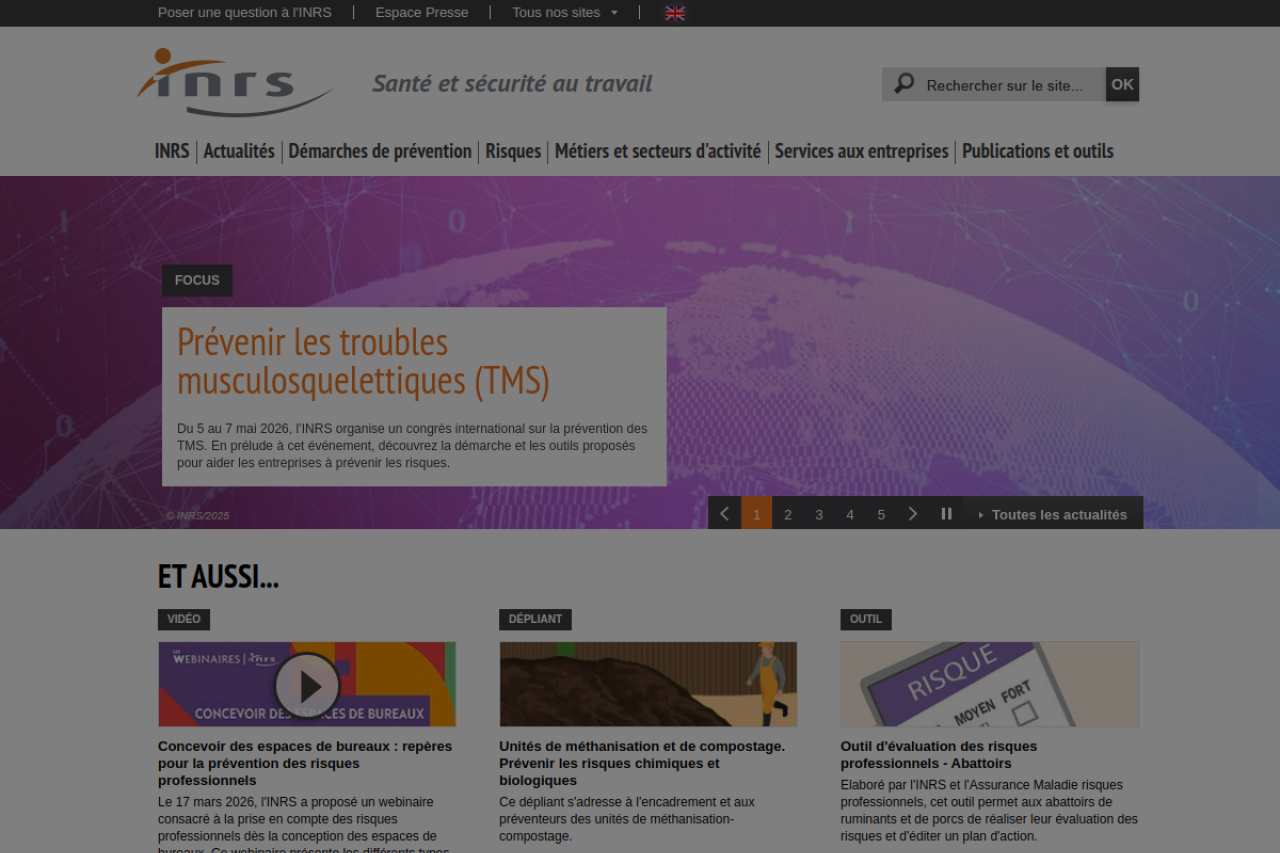Open the Risques menu
Image resolution: width=1280 pixels, height=853 pixels.
coord(513,151)
